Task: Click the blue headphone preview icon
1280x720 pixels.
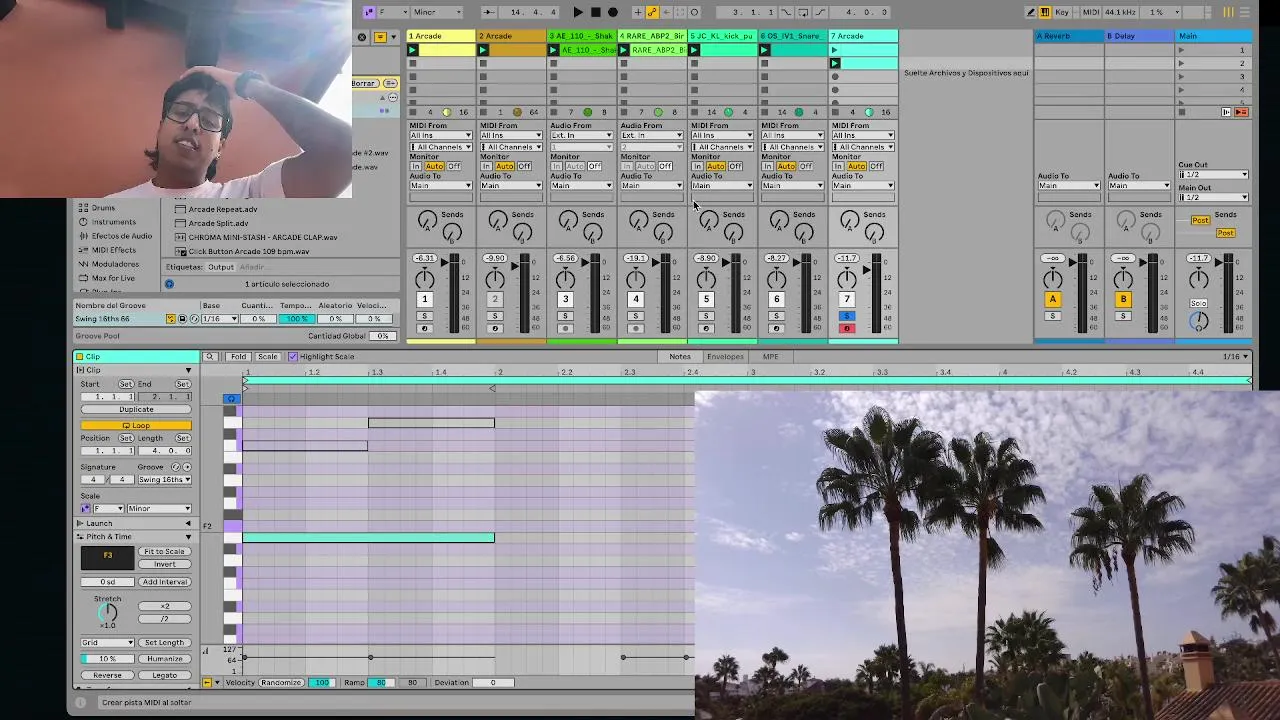Action: coord(231,399)
